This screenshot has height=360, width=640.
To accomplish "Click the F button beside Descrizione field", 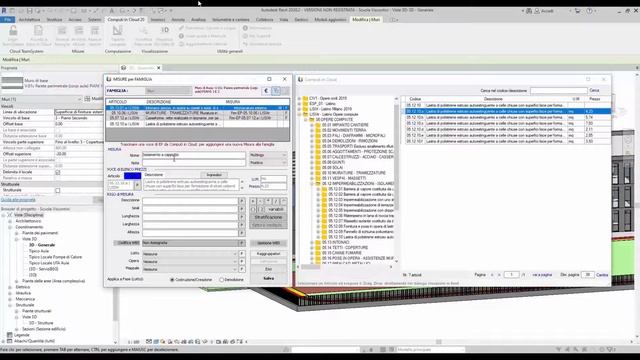I will [242, 201].
